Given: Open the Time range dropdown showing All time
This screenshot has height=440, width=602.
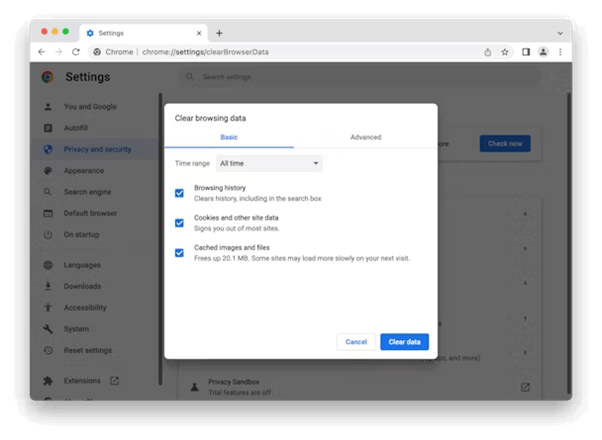Looking at the screenshot, I should coord(269,163).
